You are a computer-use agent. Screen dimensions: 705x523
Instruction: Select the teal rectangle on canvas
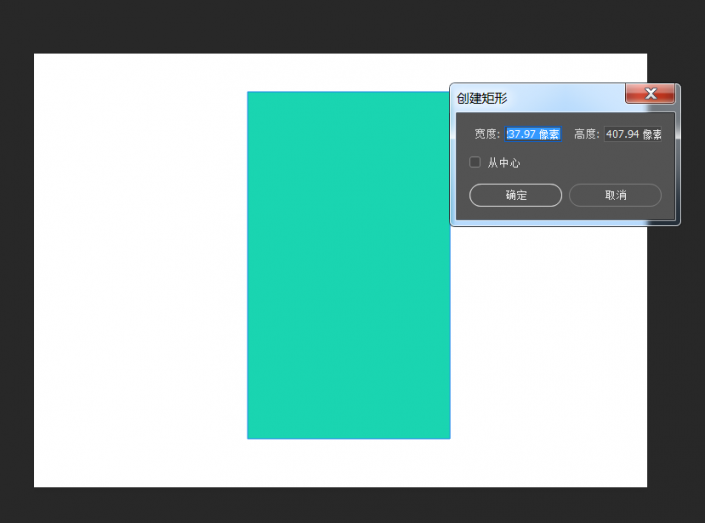[348, 265]
